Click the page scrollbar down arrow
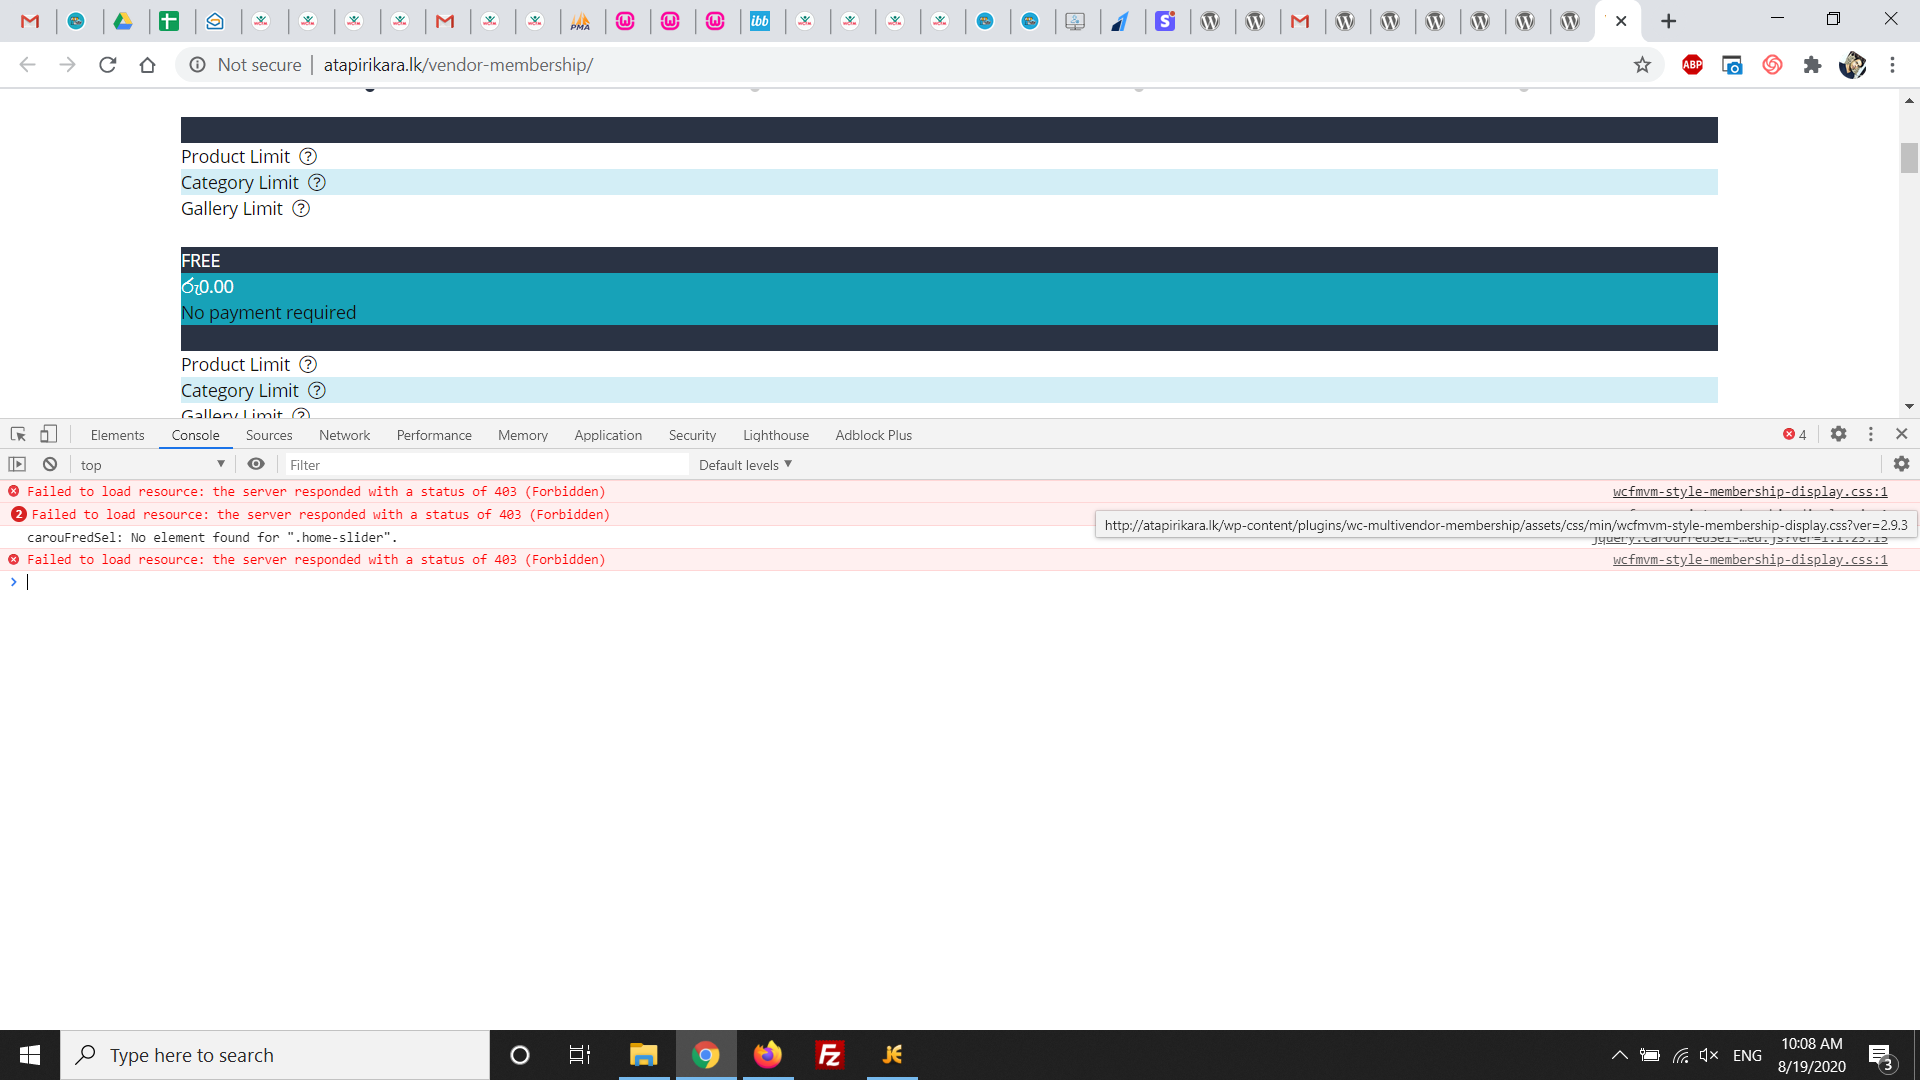 pos(1909,406)
